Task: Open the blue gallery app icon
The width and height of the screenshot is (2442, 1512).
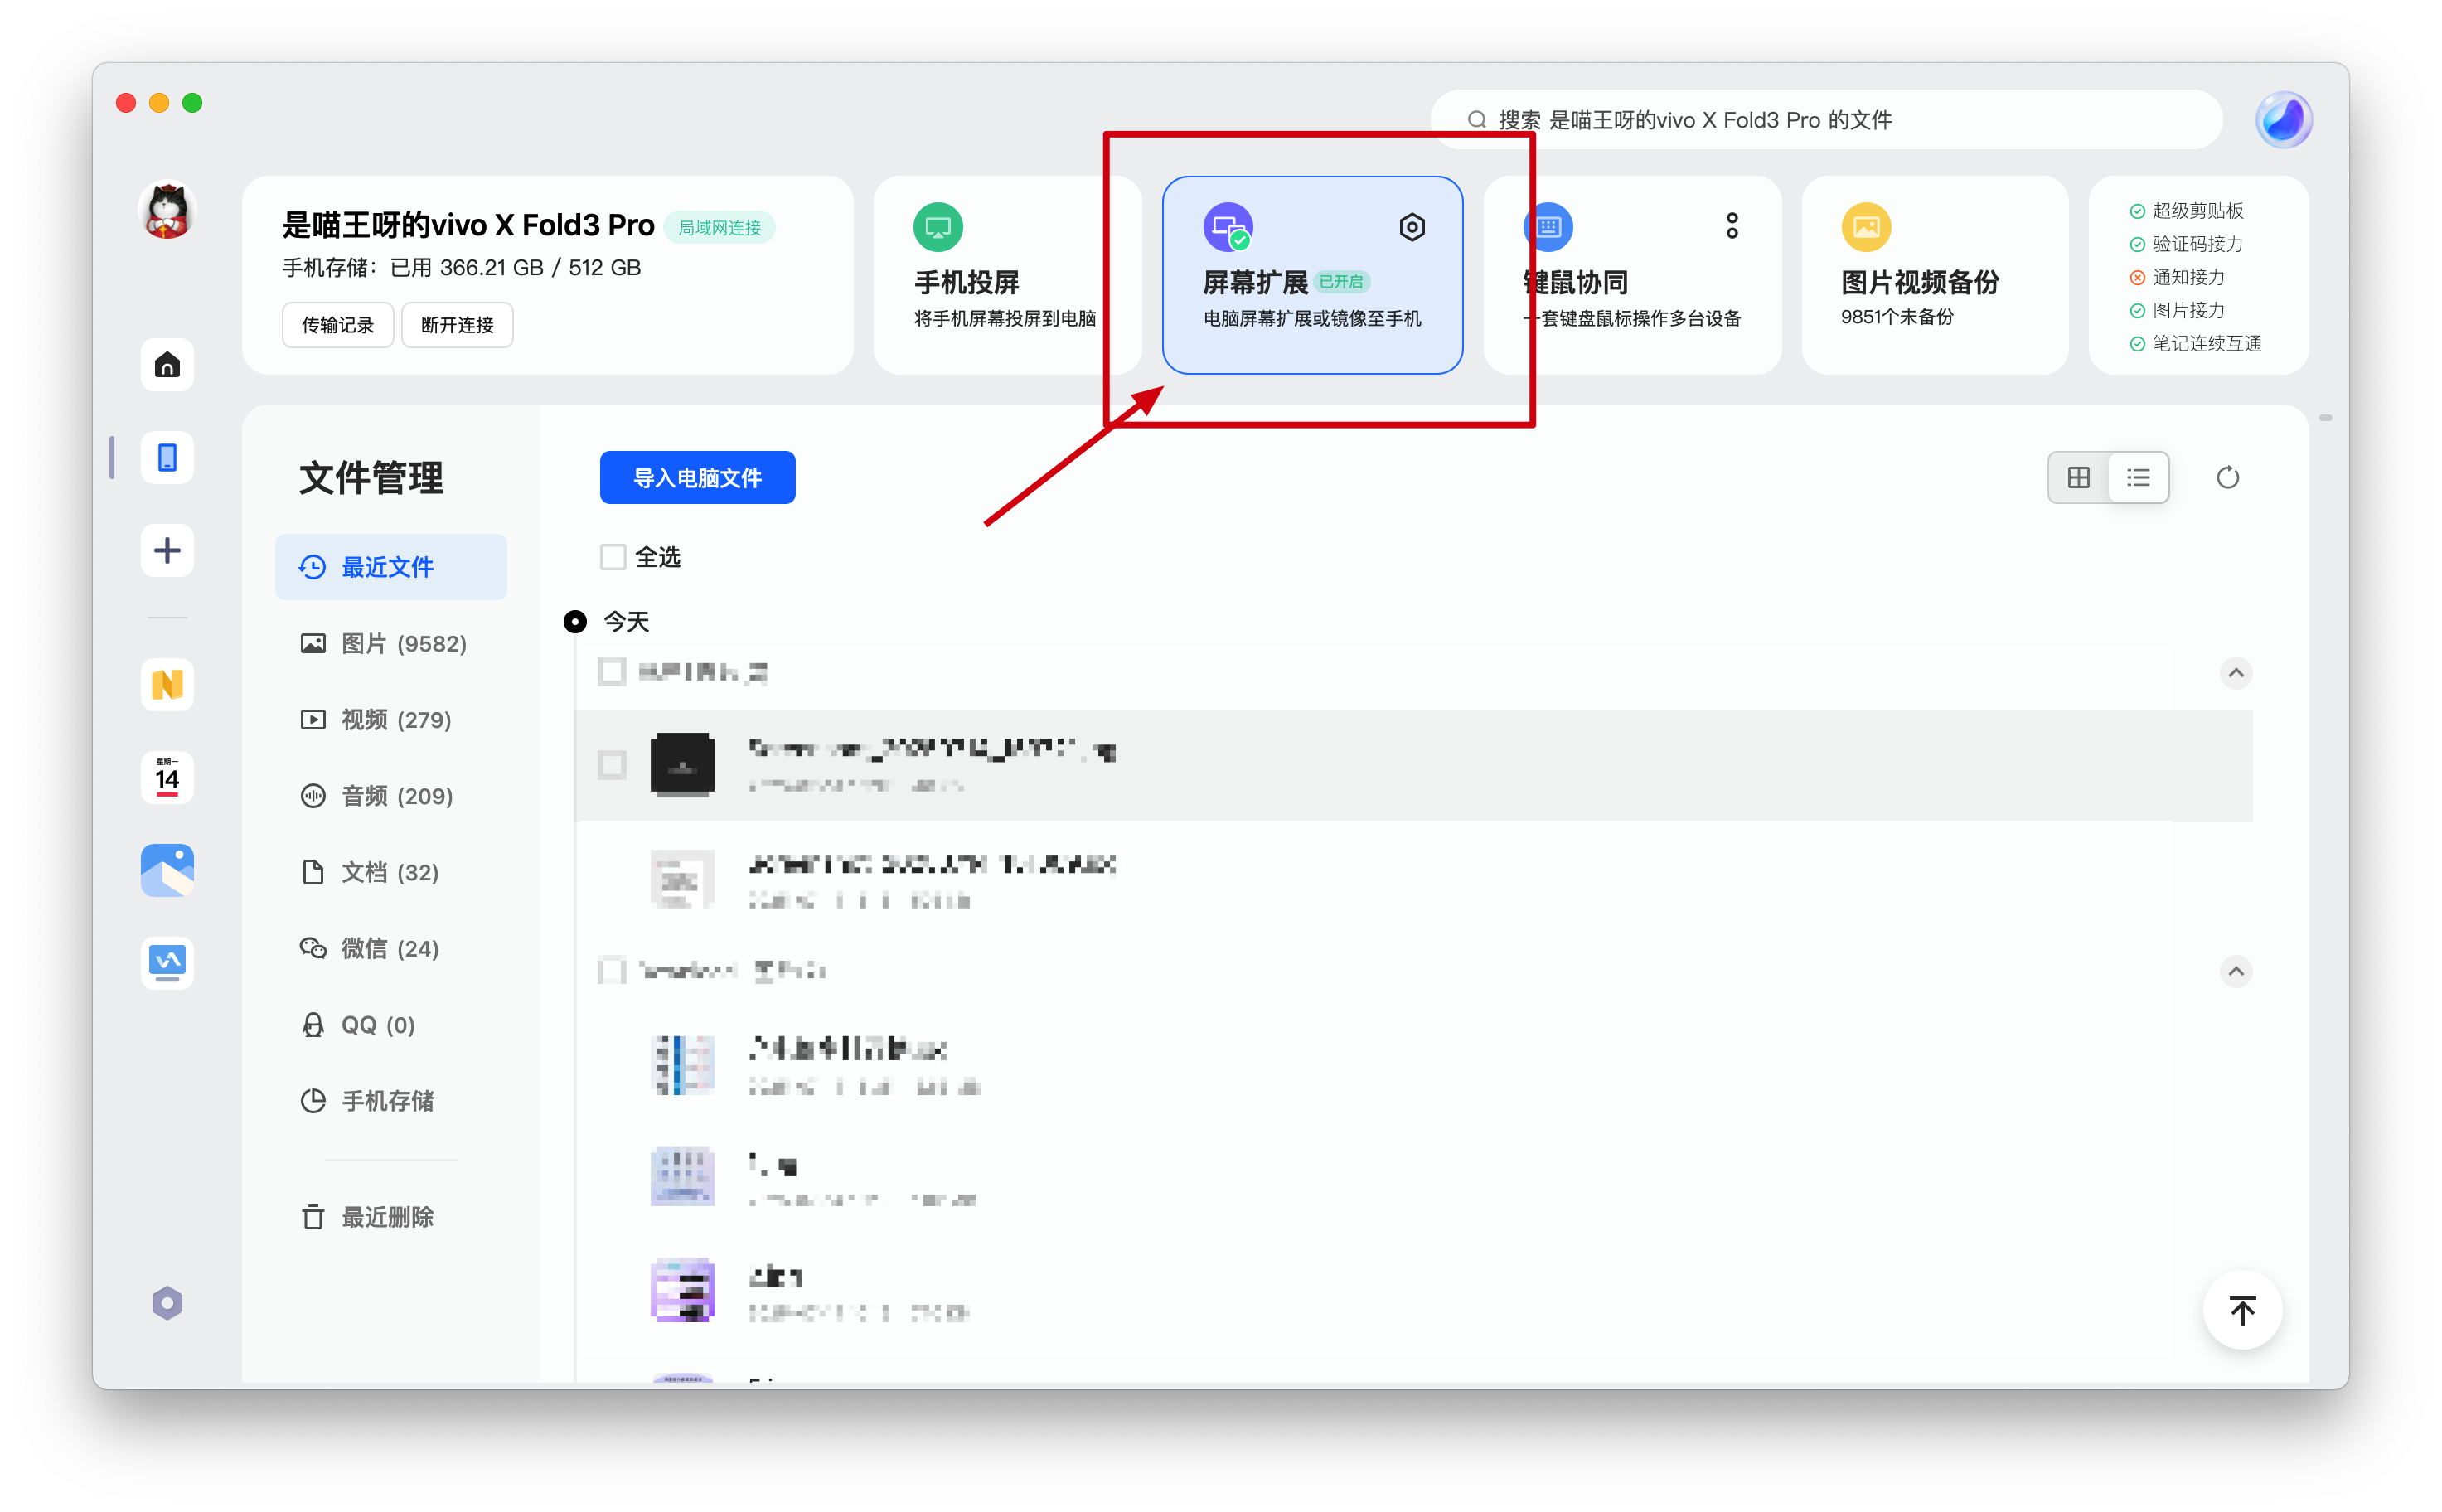Action: click(x=167, y=870)
